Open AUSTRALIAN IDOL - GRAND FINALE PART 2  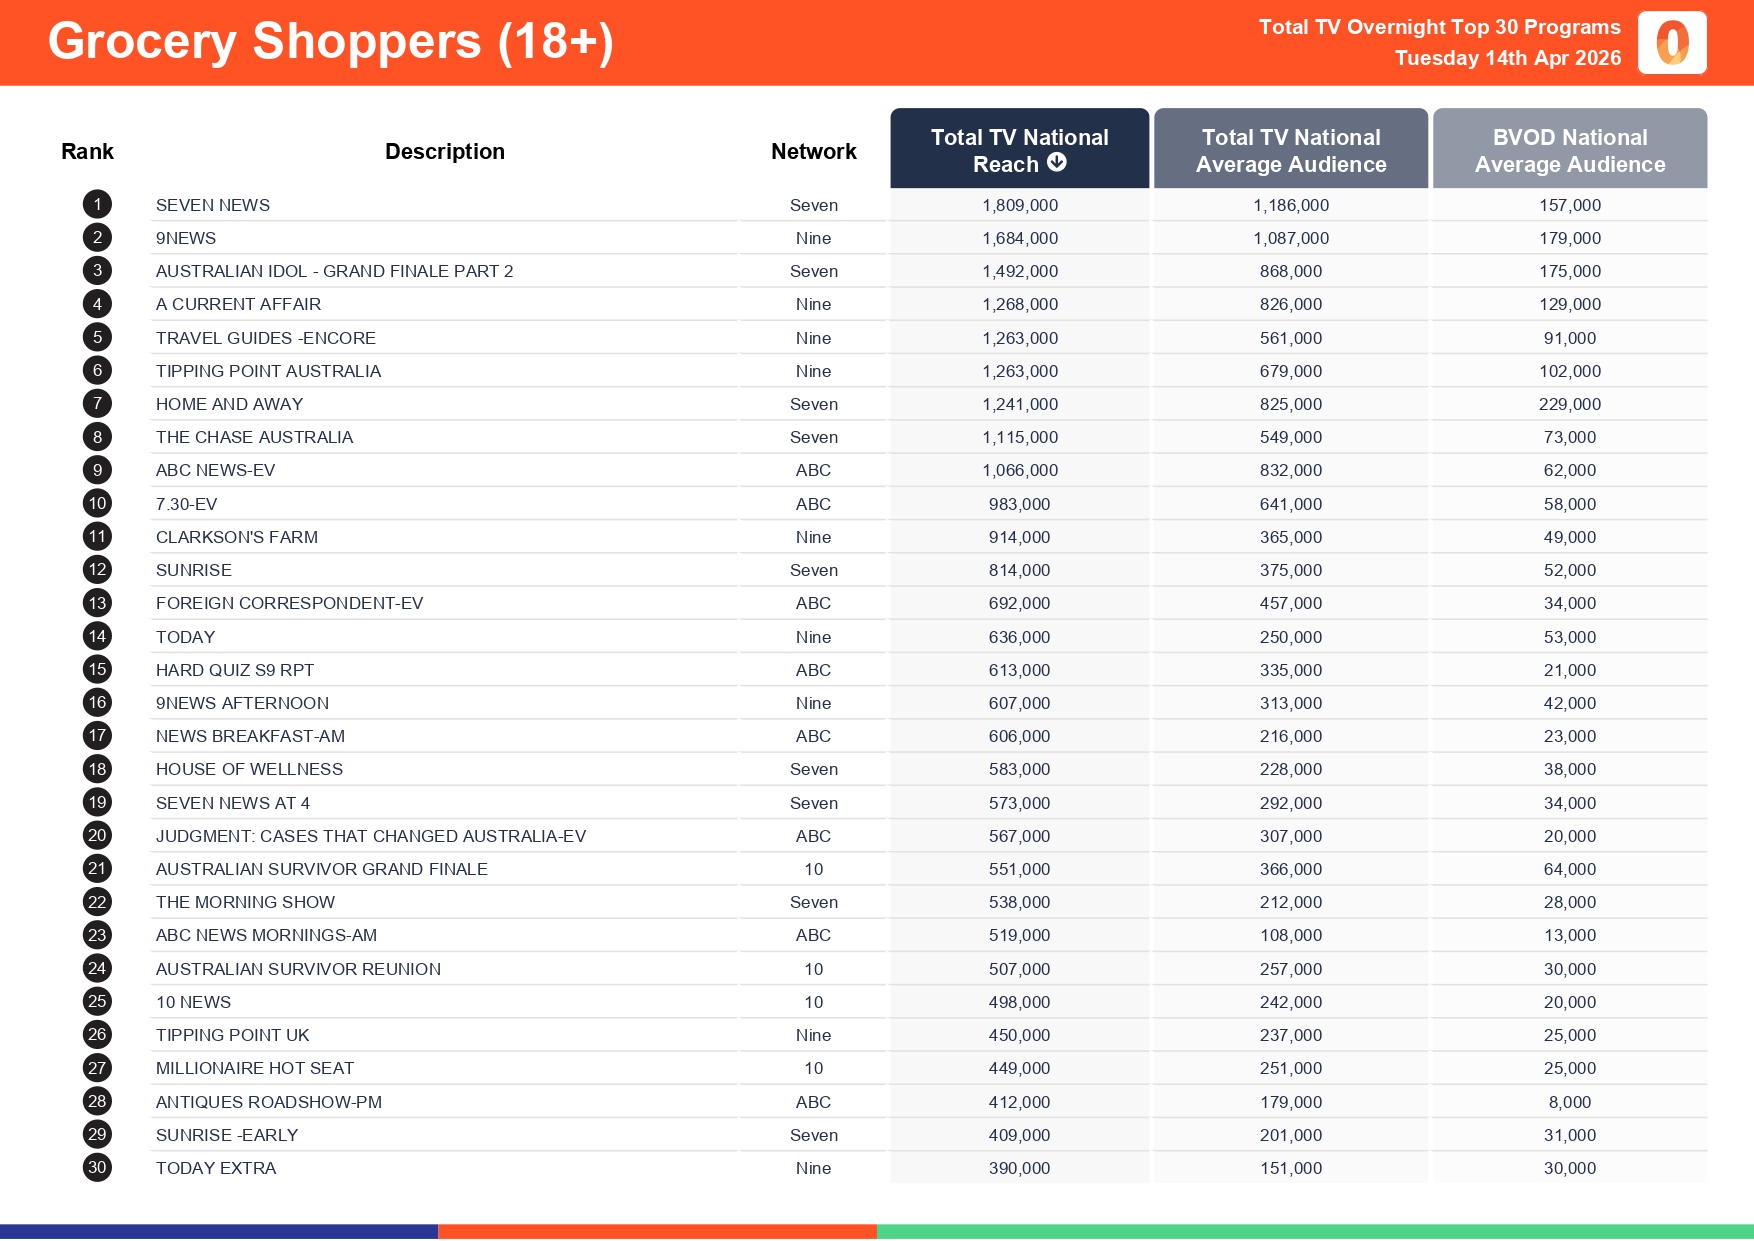(334, 271)
